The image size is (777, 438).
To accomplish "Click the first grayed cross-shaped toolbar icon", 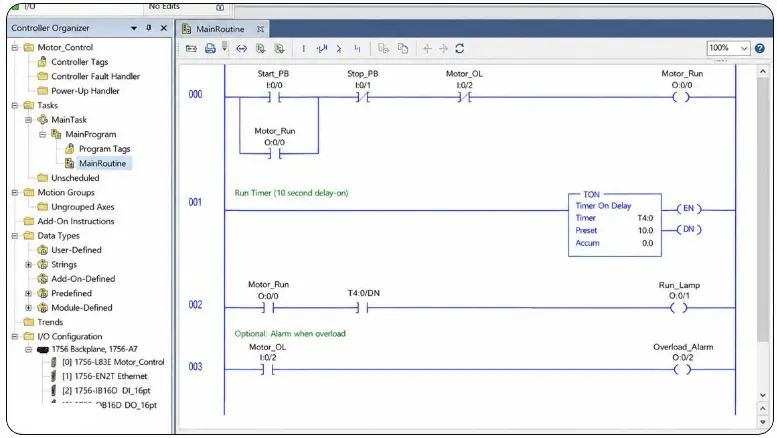I will pos(427,49).
